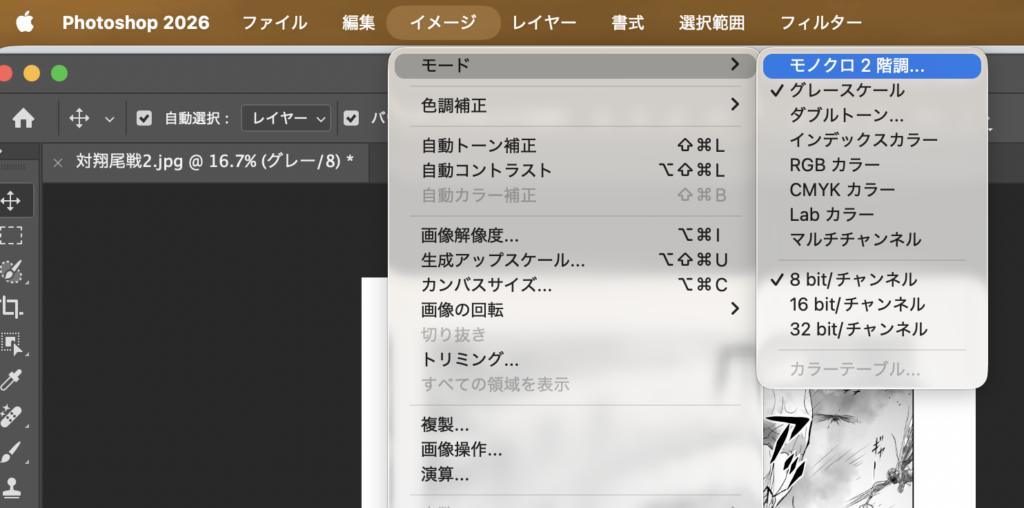Toggle the 自動選択 checkbox
1024x508 pixels.
[144, 119]
